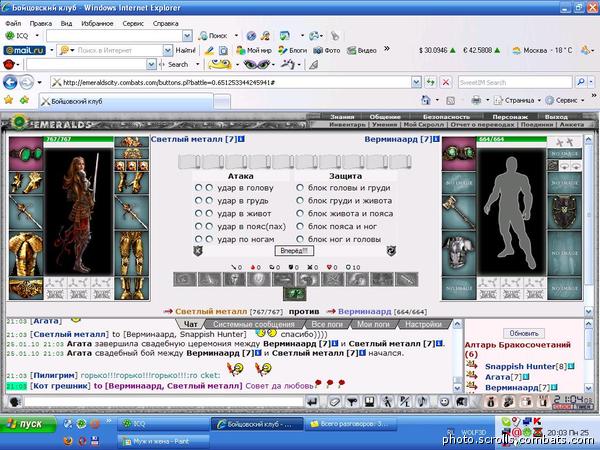The width and height of the screenshot is (600, 450).
Task: Click the Обновить button
Action: pyautogui.click(x=523, y=333)
